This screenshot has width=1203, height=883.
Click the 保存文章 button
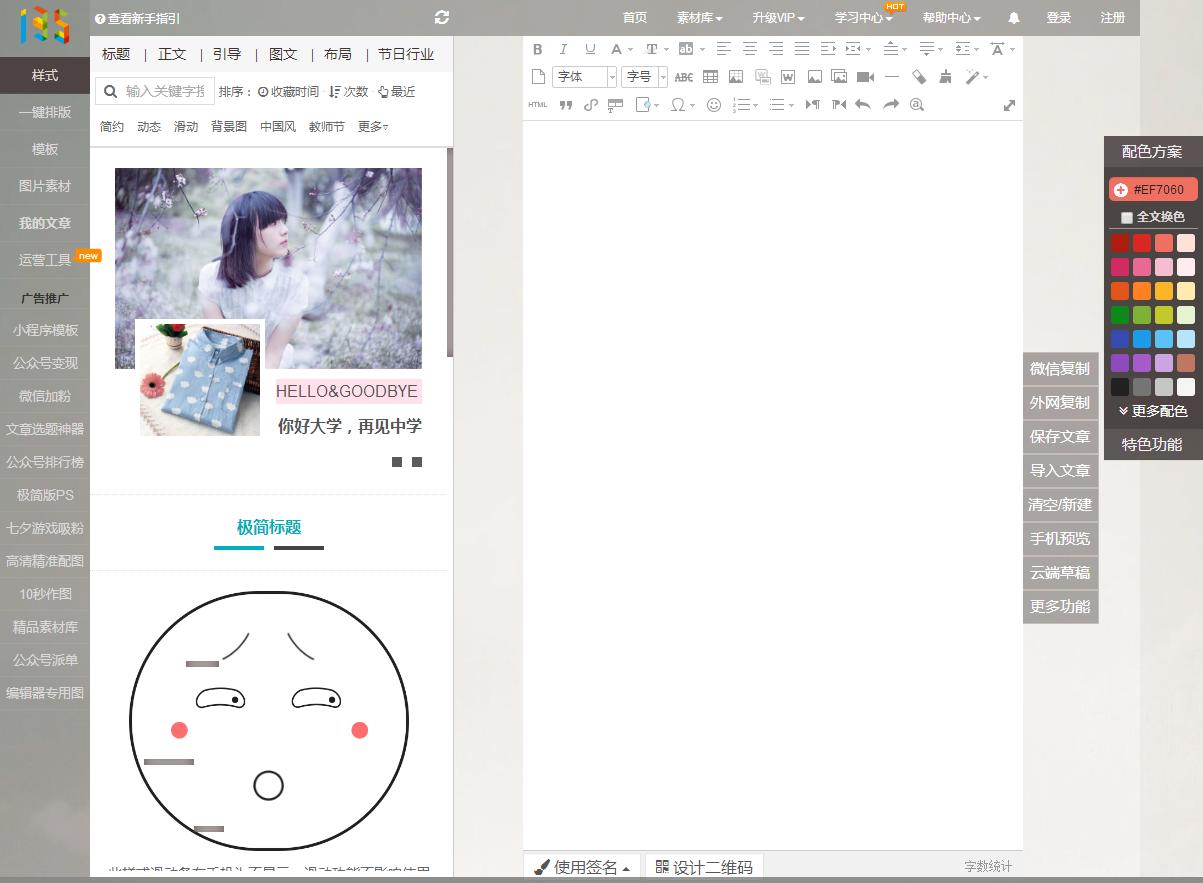click(x=1059, y=437)
